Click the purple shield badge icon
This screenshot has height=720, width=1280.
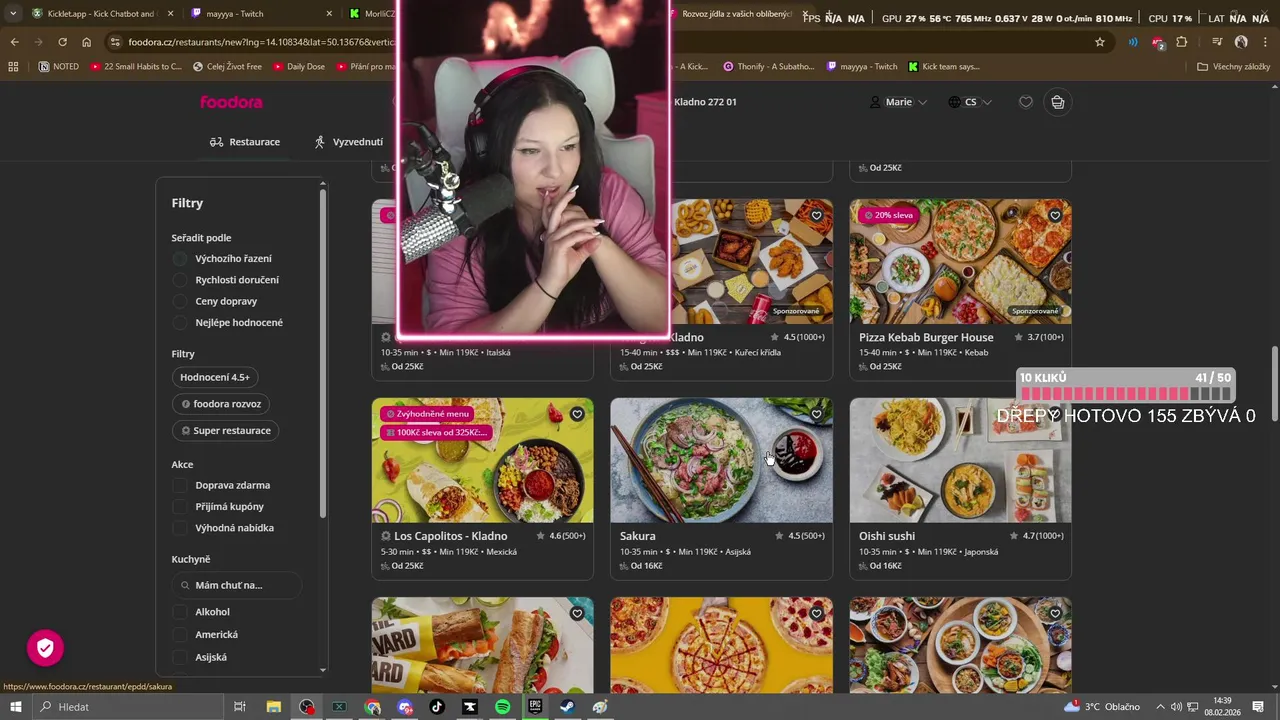click(x=45, y=648)
